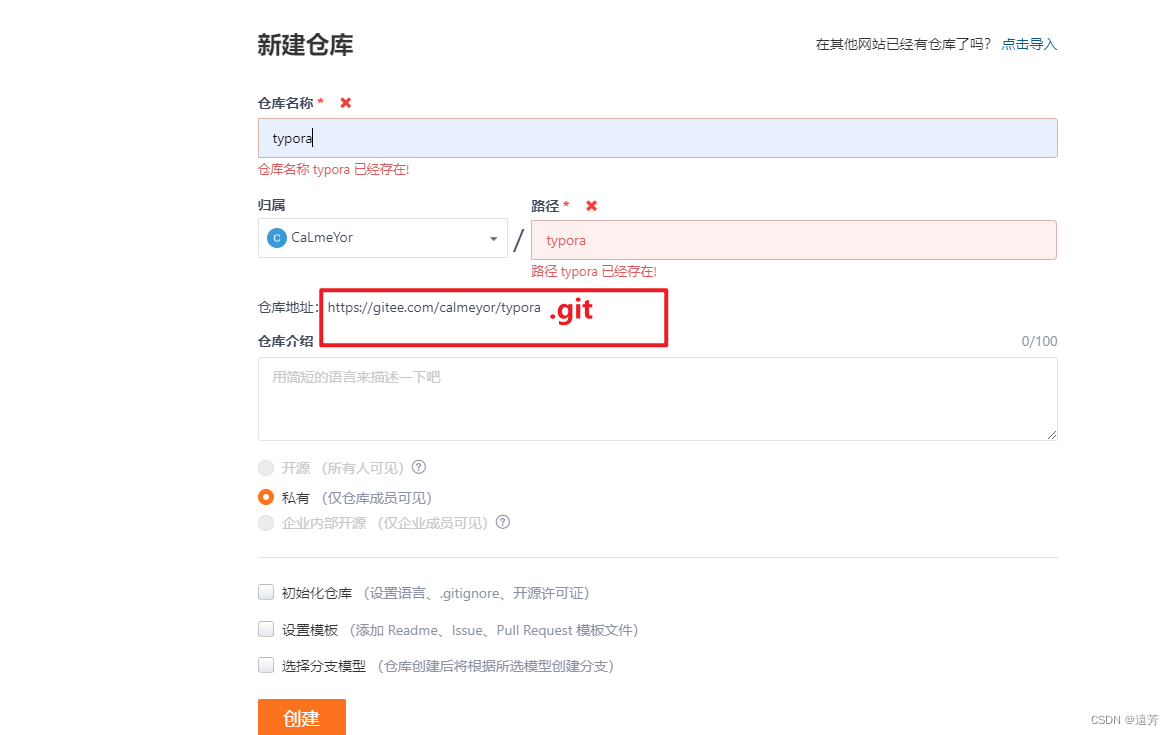
Task: Select the 开源 visibility option
Action: pos(266,467)
